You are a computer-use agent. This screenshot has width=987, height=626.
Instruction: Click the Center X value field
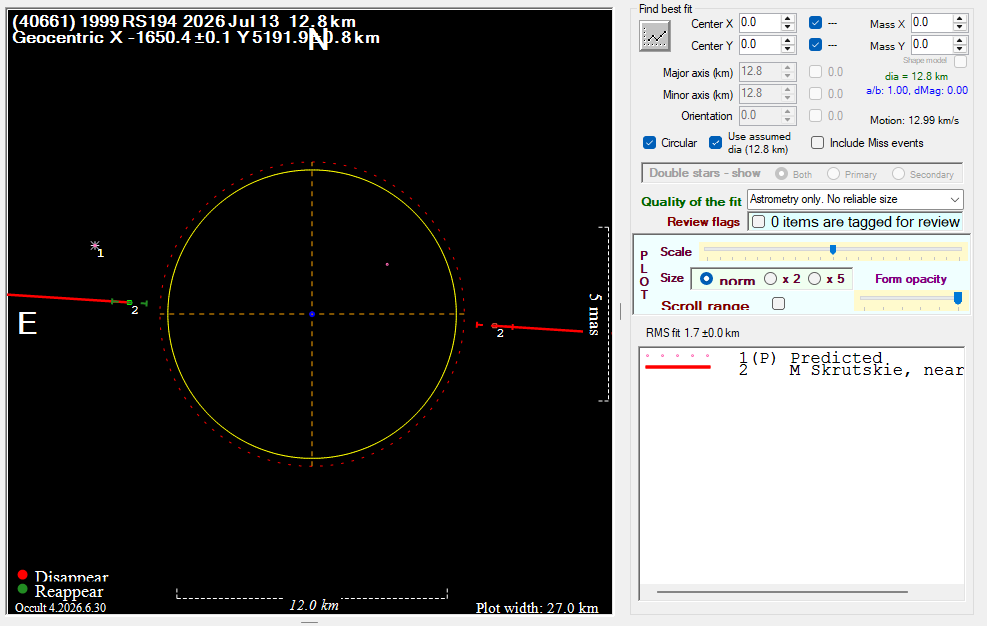[759, 23]
